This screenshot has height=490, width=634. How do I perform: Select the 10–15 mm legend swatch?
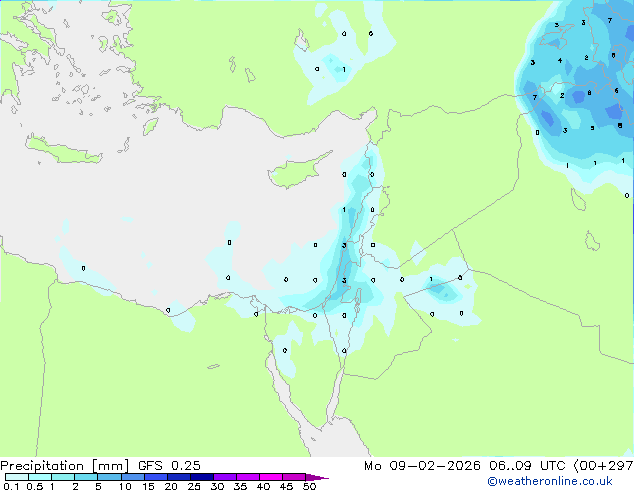point(132,477)
